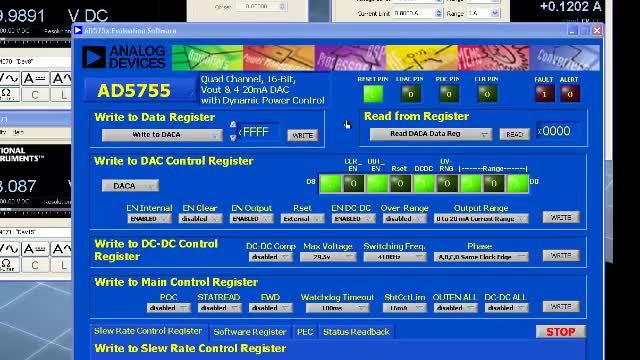Toggle the RESET PIN green indicator
Screen dimensions: 640x360
coord(373,94)
